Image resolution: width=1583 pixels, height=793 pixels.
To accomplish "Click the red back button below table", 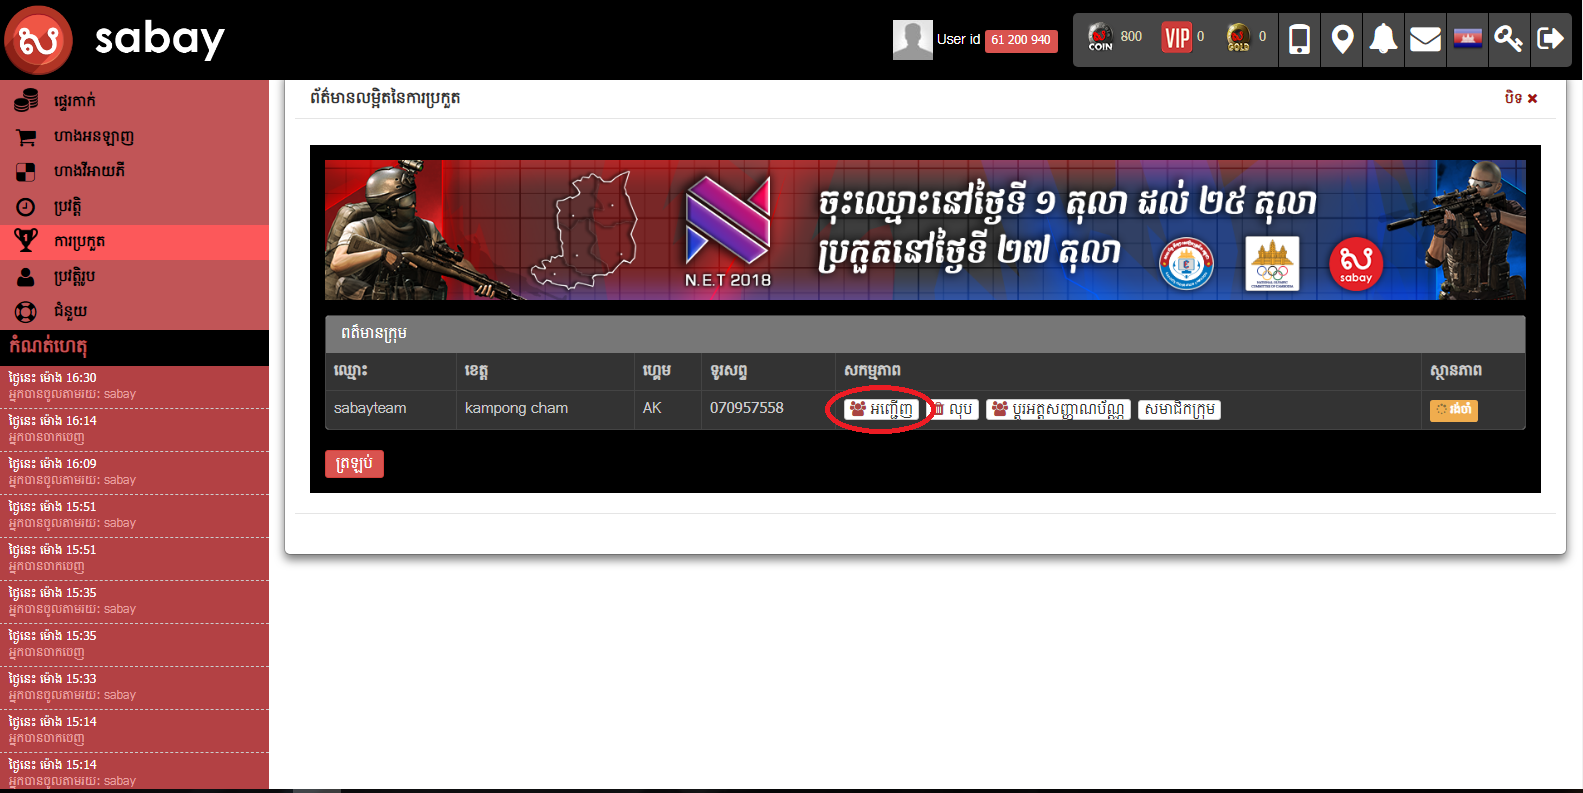I will [354, 464].
